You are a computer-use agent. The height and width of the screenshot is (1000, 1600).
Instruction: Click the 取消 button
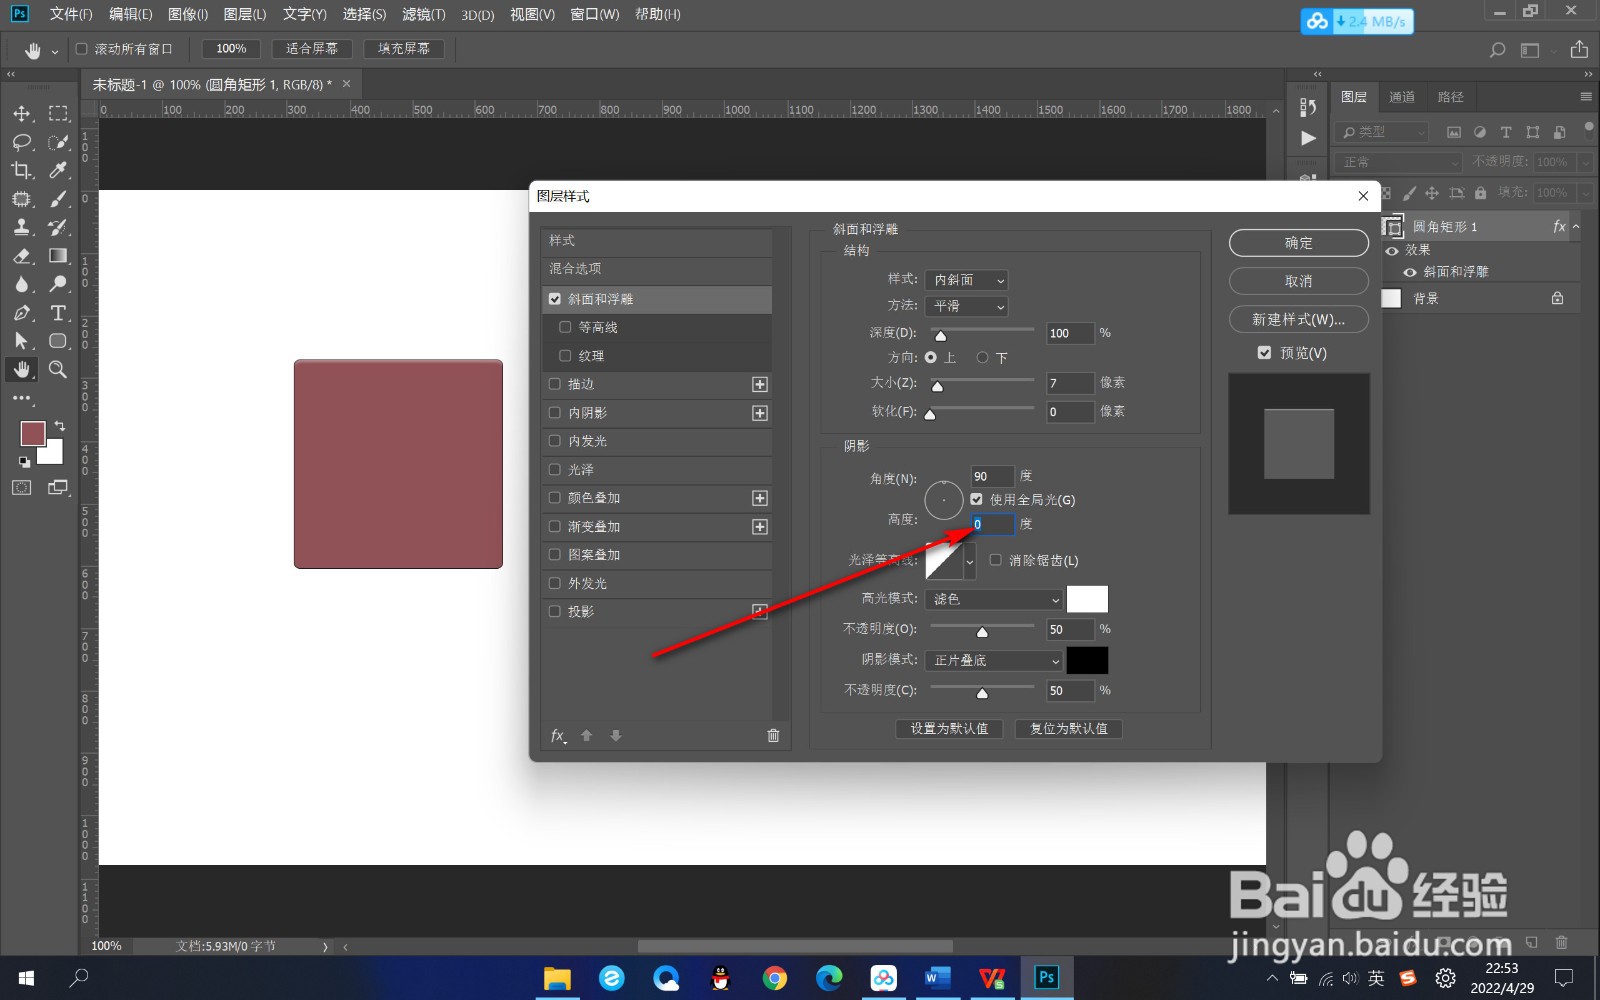tap(1299, 281)
